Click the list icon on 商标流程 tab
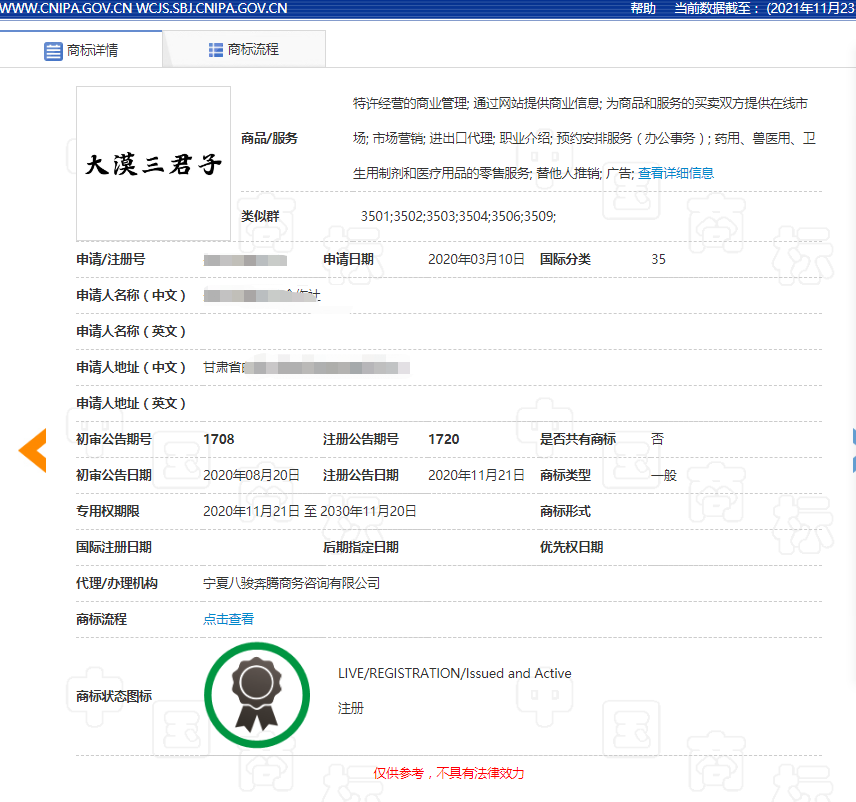856x802 pixels. [216, 49]
